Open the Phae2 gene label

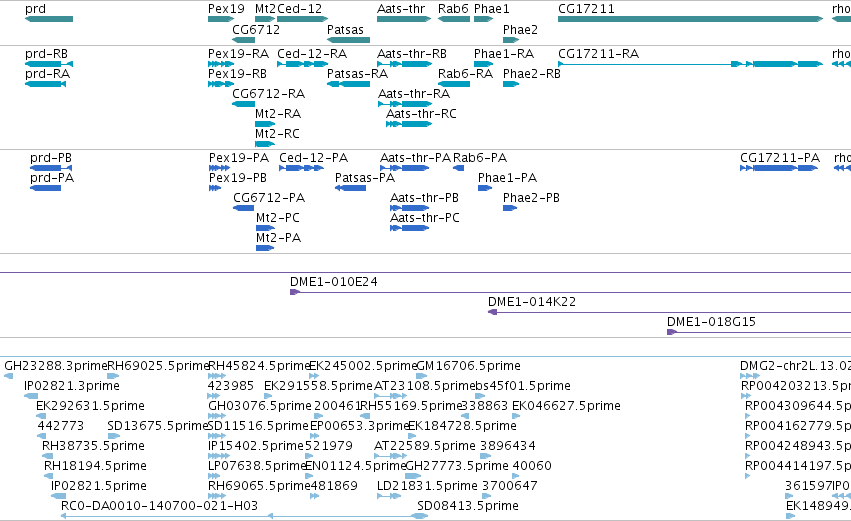(x=520, y=29)
